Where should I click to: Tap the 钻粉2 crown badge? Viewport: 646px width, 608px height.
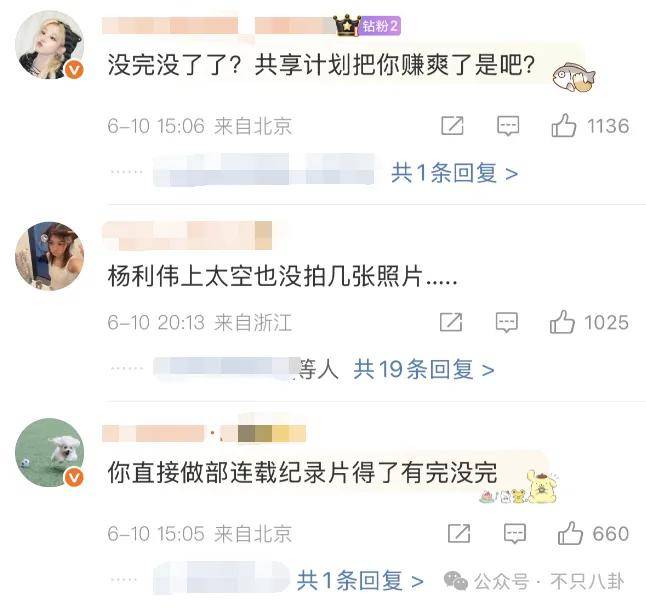(x=367, y=26)
